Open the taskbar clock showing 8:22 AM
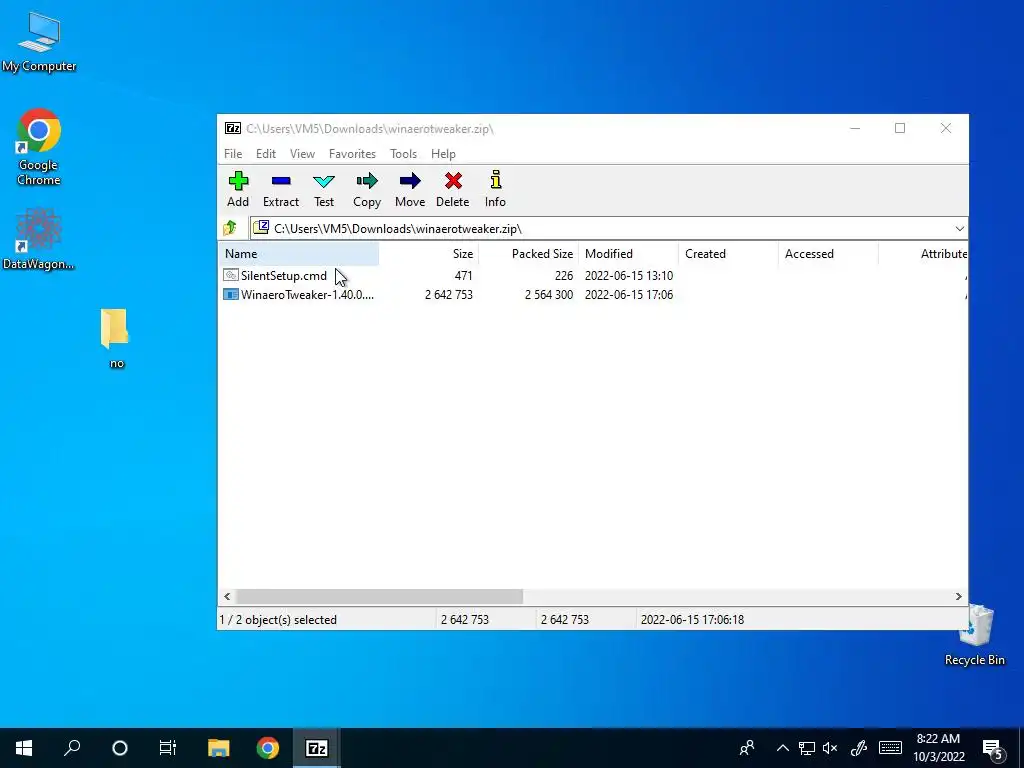The height and width of the screenshot is (768, 1024). tap(938, 748)
